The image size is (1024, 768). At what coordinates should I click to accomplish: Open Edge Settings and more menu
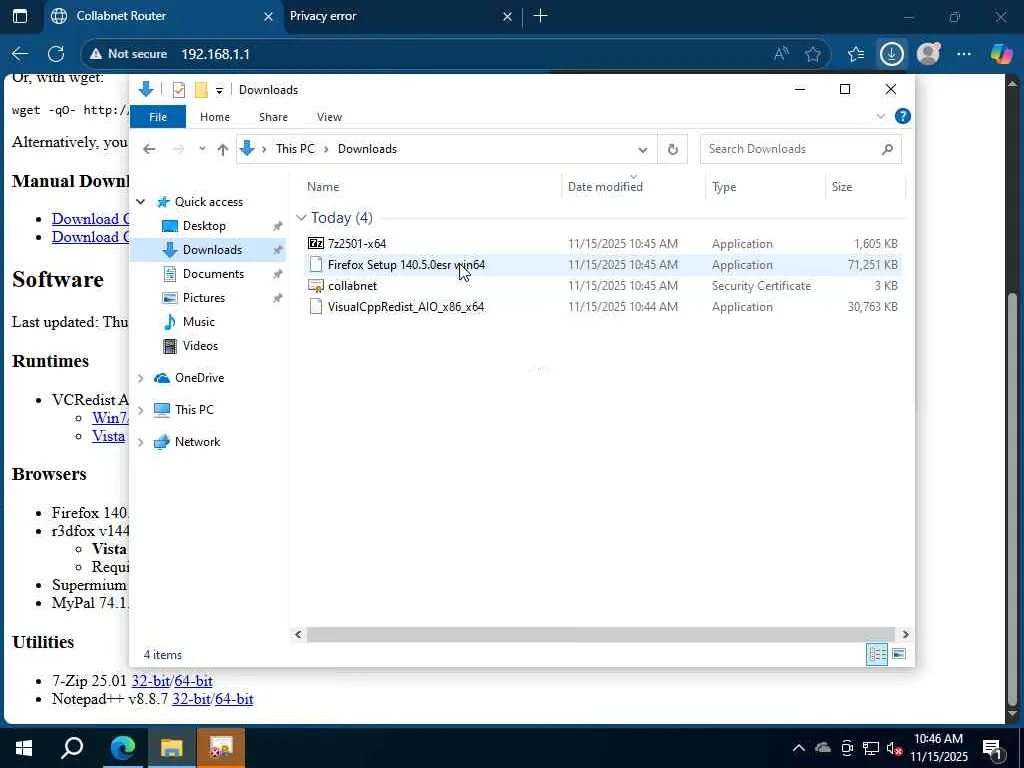964,54
